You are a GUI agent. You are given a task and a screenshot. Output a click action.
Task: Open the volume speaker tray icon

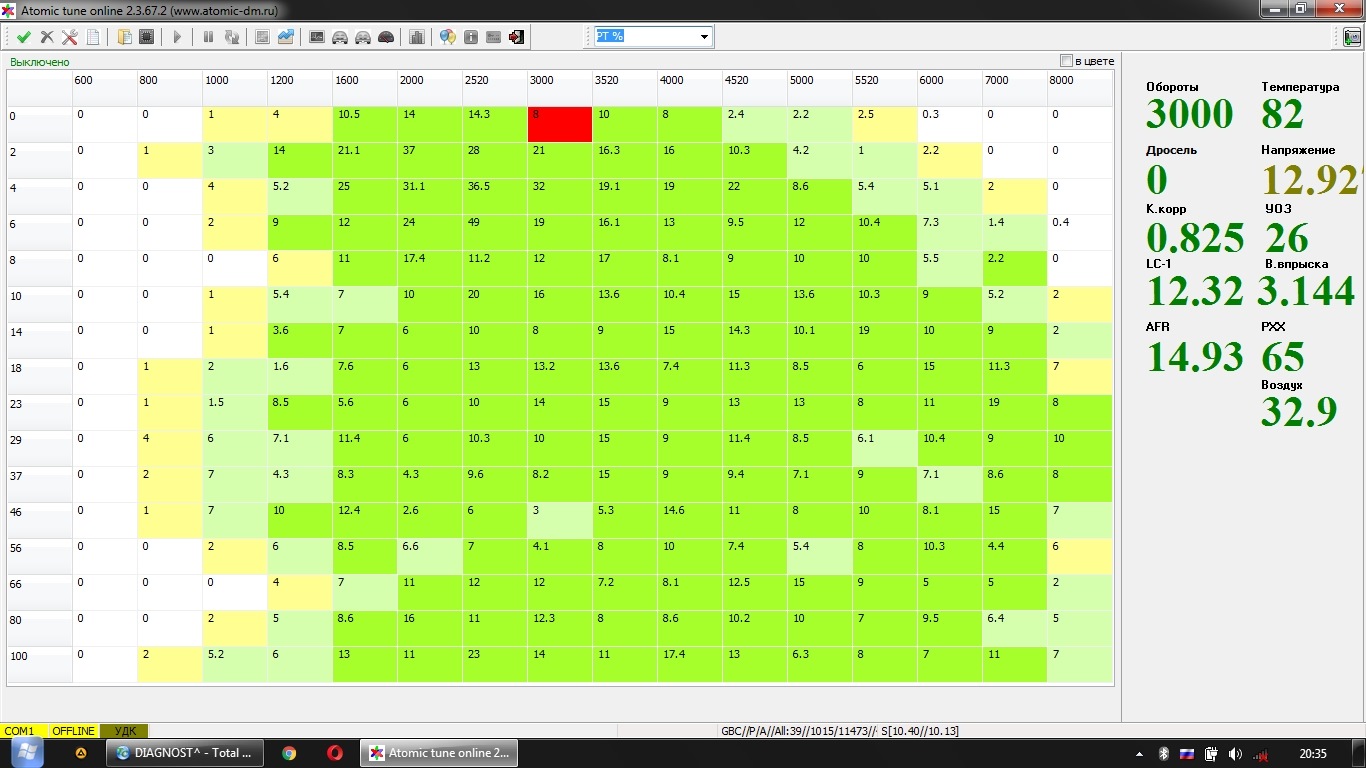(1235, 754)
